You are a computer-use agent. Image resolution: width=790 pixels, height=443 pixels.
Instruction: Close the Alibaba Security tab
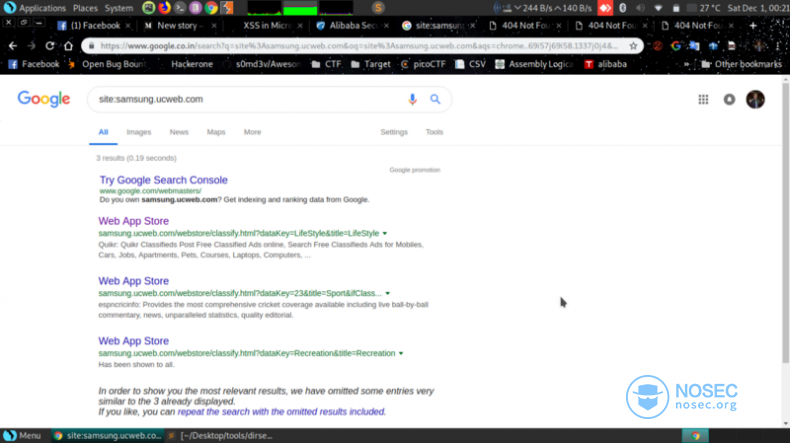pos(386,25)
